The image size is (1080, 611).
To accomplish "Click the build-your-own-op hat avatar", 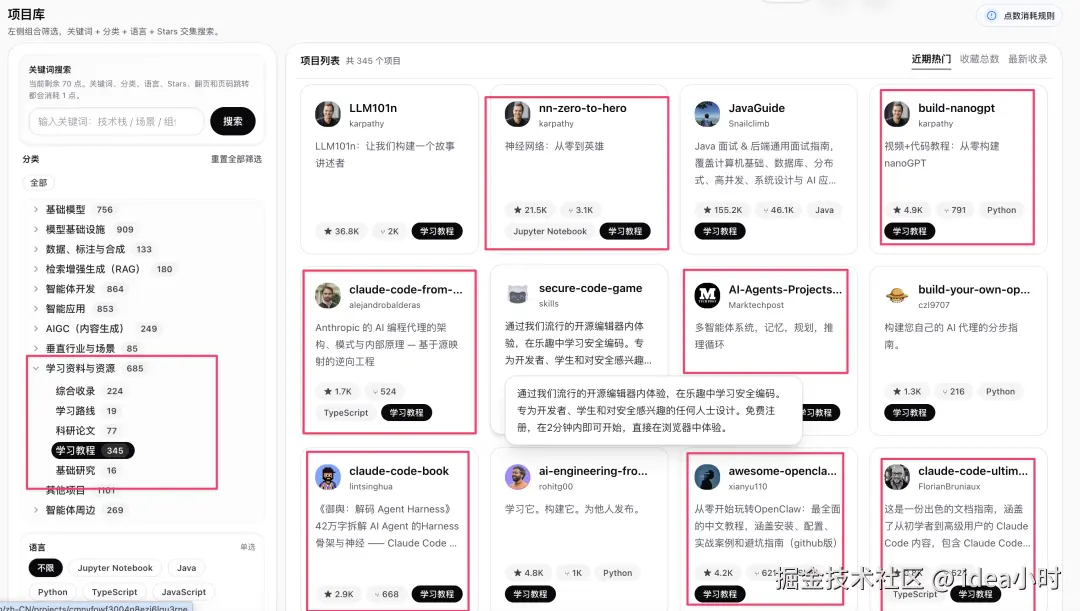I will (897, 296).
